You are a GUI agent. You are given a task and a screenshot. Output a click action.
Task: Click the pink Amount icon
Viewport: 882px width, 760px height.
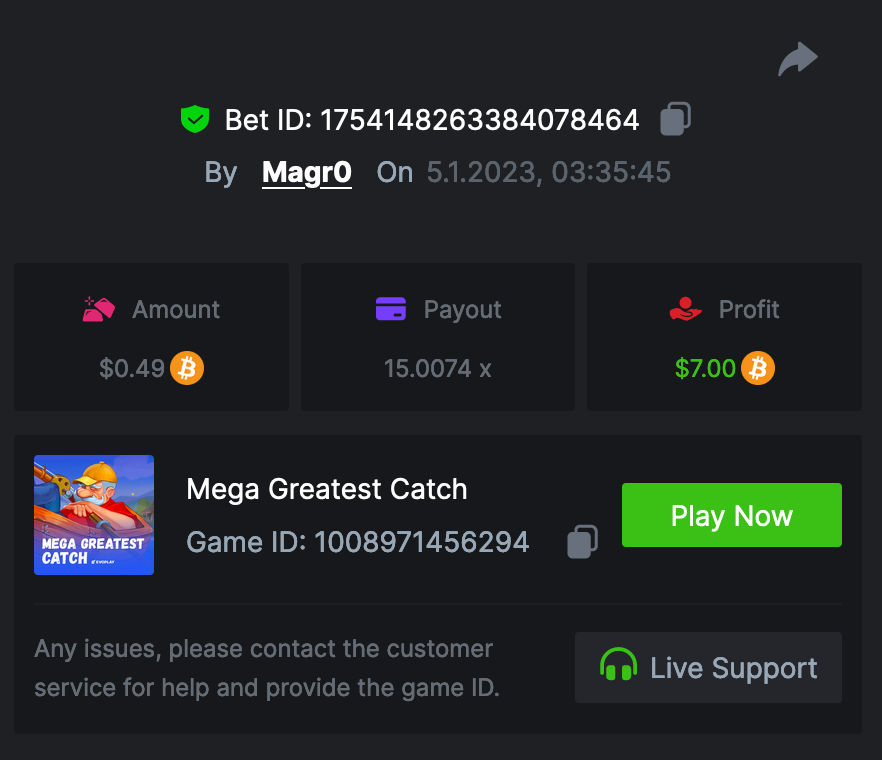pyautogui.click(x=99, y=309)
